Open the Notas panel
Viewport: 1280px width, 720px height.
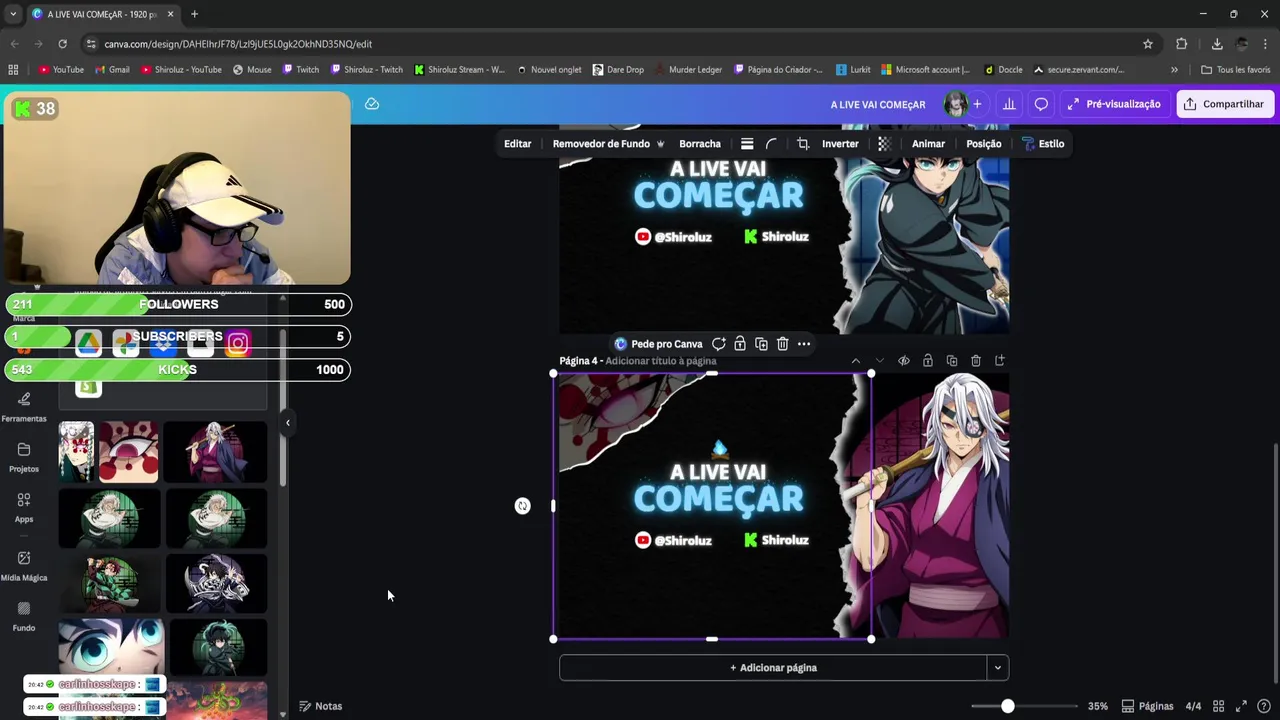pos(321,706)
